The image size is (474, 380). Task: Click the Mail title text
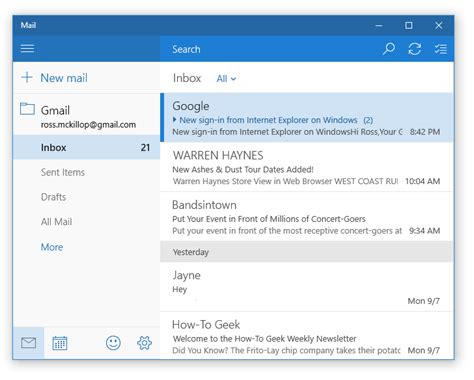coord(28,25)
